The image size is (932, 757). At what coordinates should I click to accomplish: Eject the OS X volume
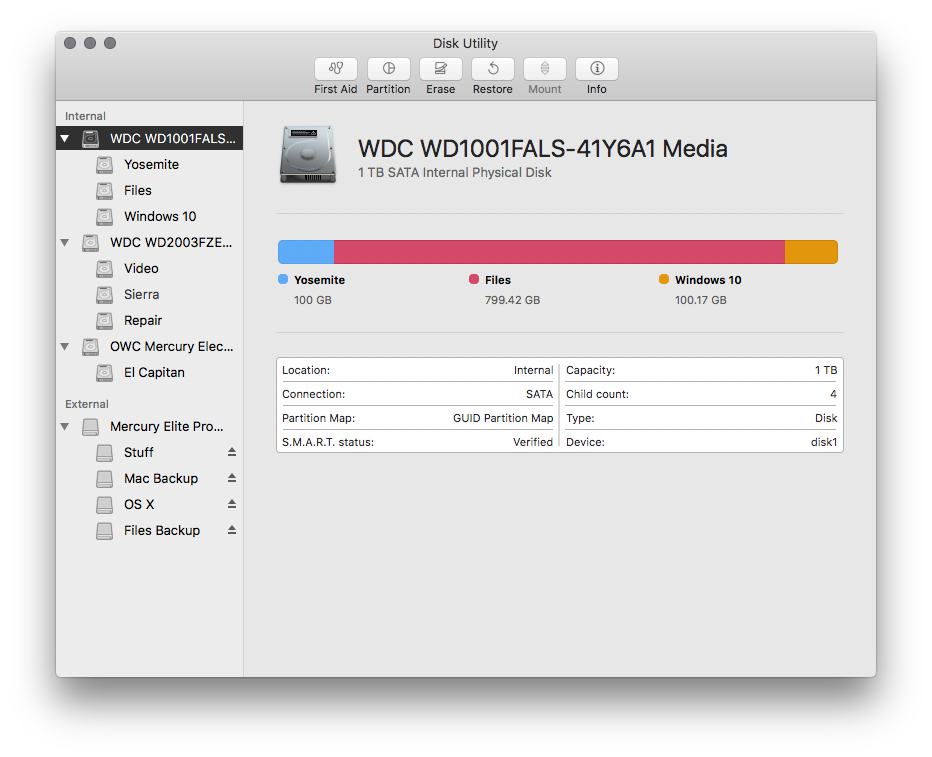tap(232, 504)
